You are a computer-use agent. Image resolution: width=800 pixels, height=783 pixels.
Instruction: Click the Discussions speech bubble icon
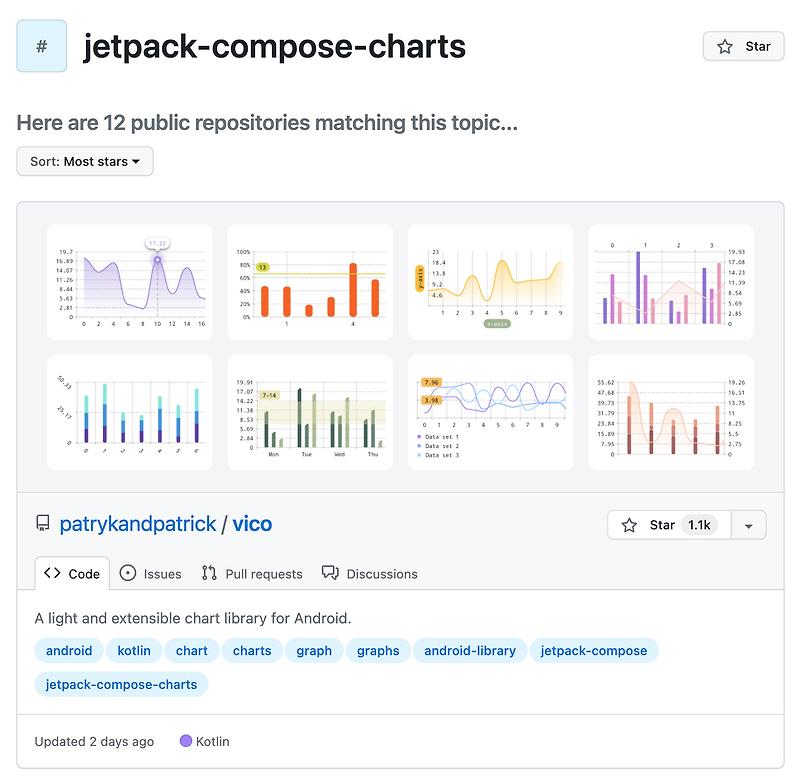(330, 573)
